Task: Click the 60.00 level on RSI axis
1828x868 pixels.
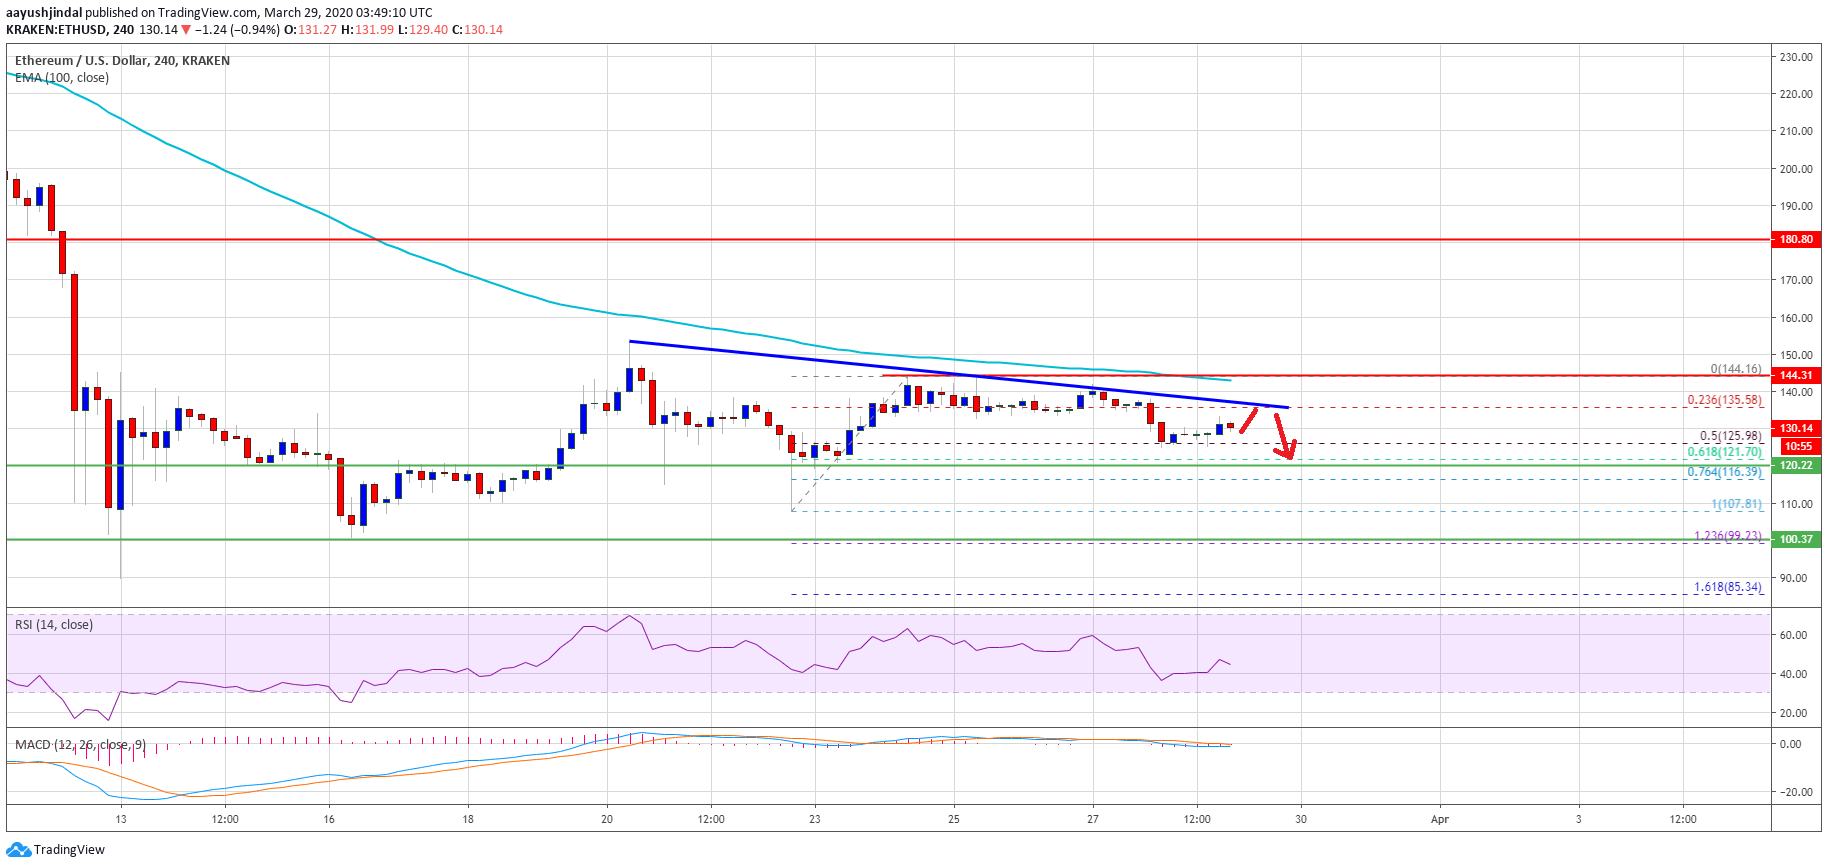Action: (1793, 635)
